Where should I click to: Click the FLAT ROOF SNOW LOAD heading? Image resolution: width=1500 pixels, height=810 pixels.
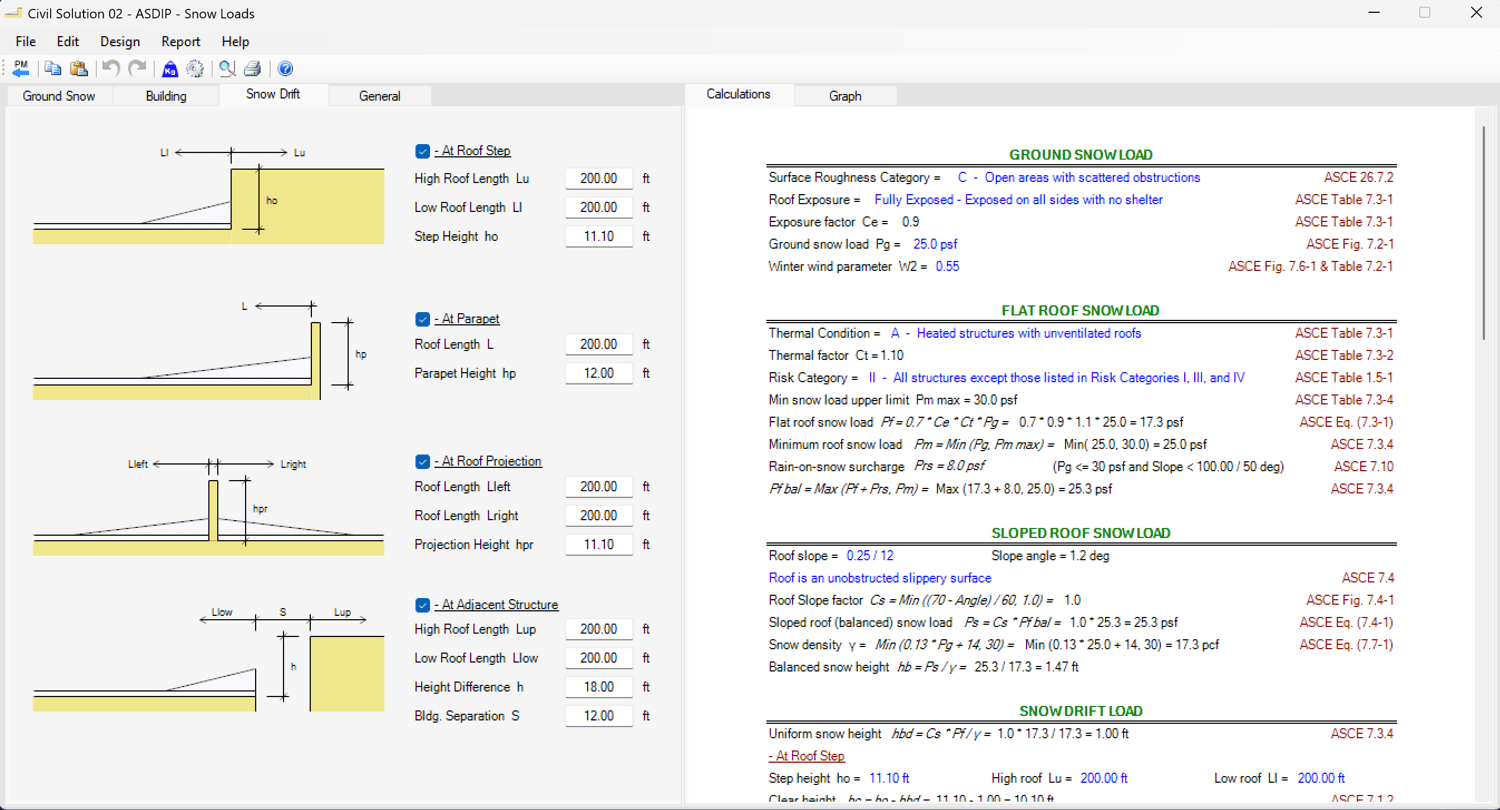pyautogui.click(x=1081, y=311)
